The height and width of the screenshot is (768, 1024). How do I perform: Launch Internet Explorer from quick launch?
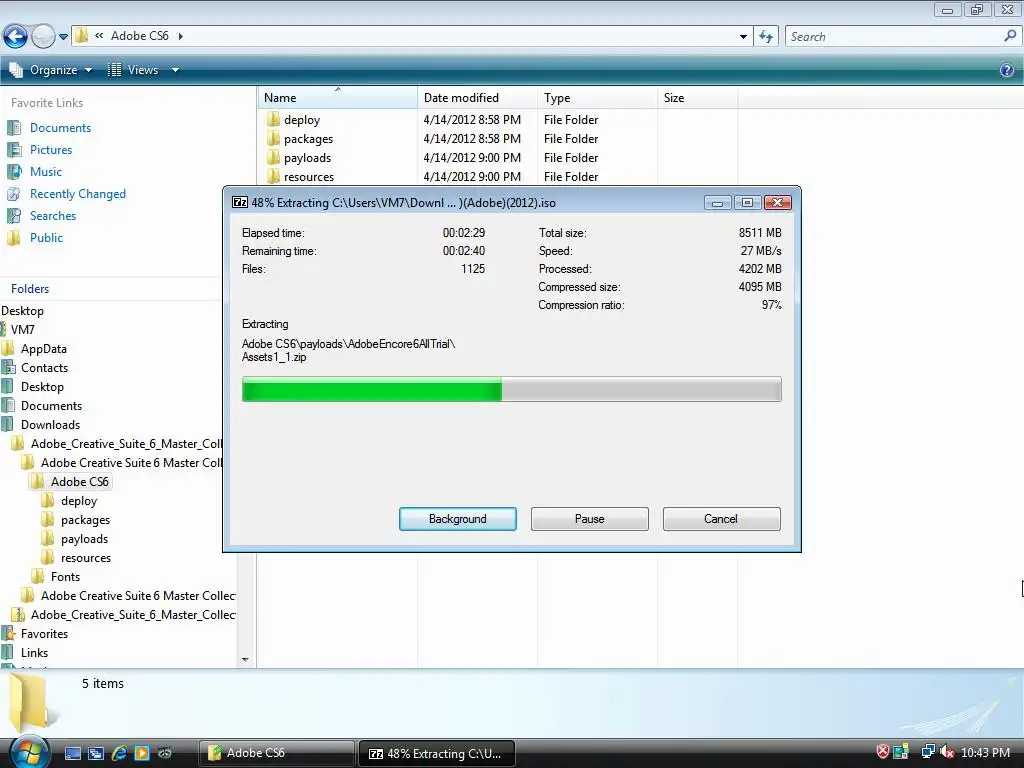(x=119, y=753)
